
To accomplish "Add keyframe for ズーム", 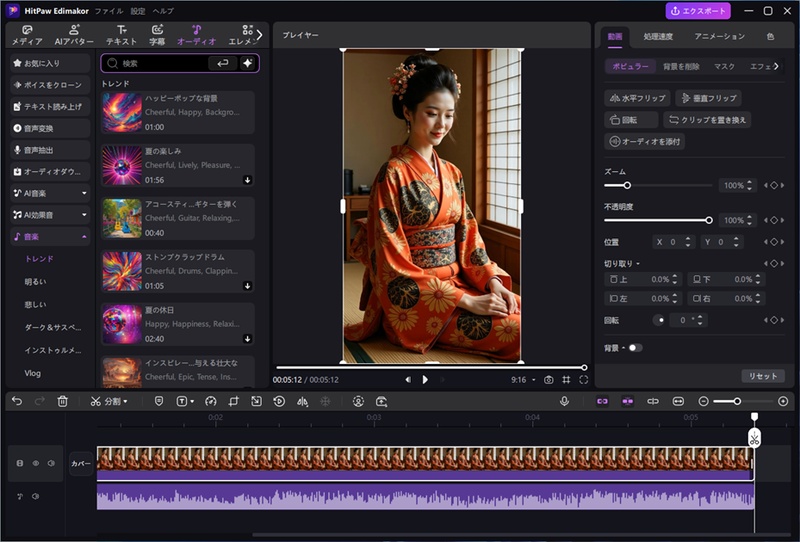I will click(x=774, y=185).
